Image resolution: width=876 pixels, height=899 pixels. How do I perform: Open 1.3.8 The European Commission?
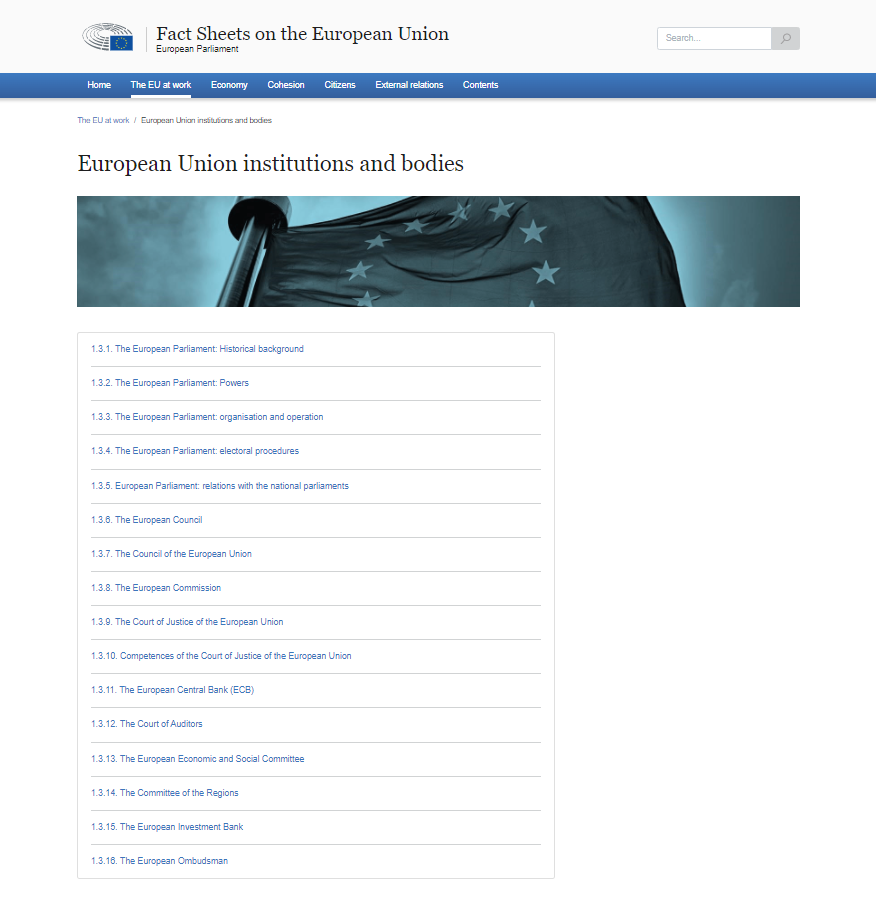click(156, 588)
